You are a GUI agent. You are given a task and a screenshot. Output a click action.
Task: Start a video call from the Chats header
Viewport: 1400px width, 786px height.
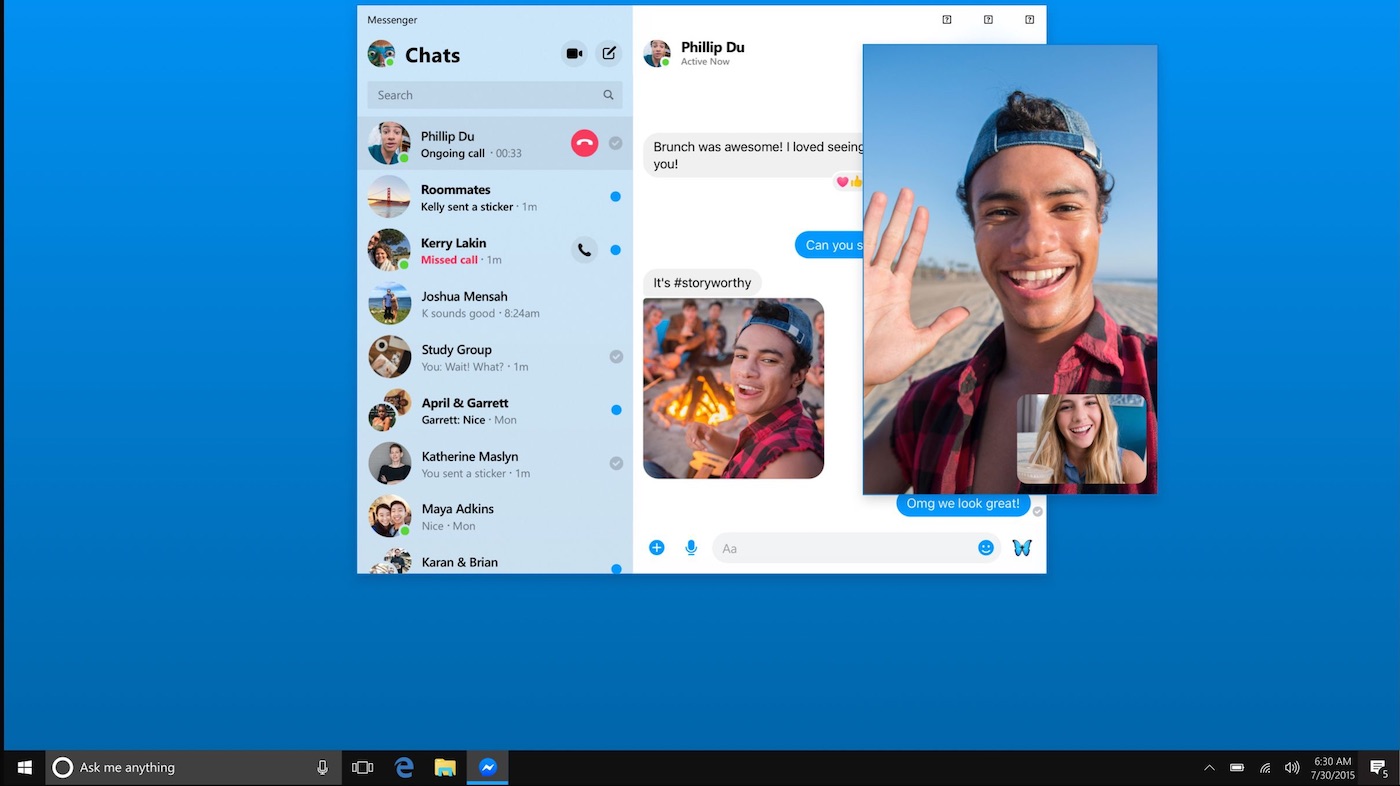[574, 54]
